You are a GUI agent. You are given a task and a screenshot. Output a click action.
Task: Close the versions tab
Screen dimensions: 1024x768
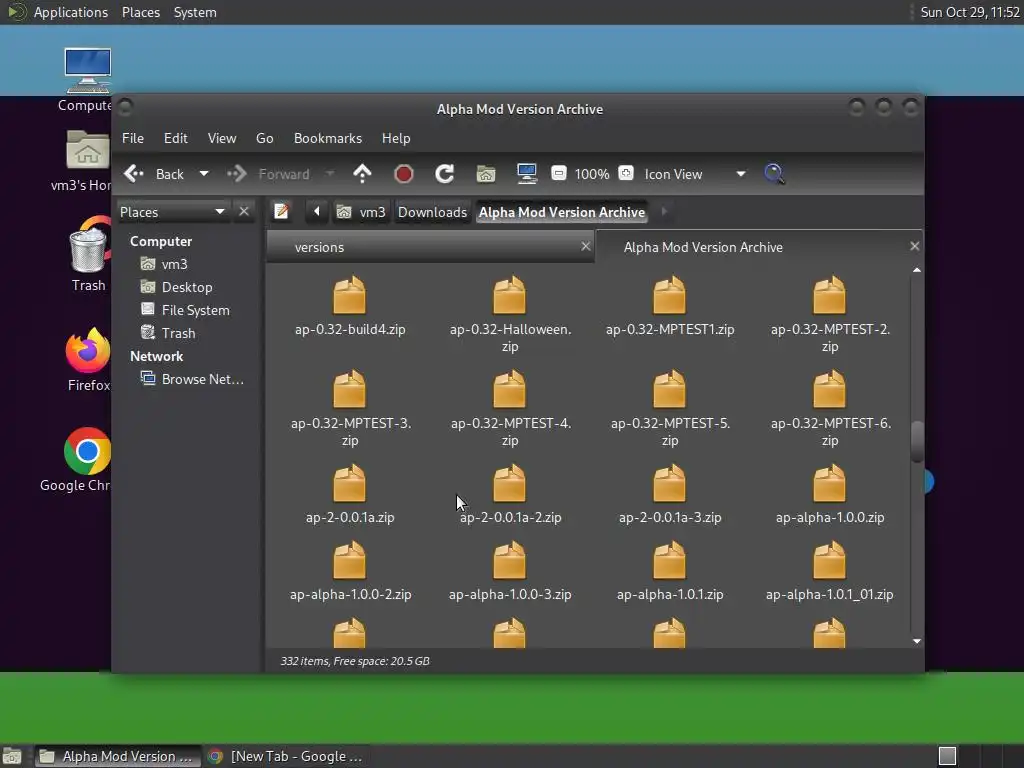point(586,246)
